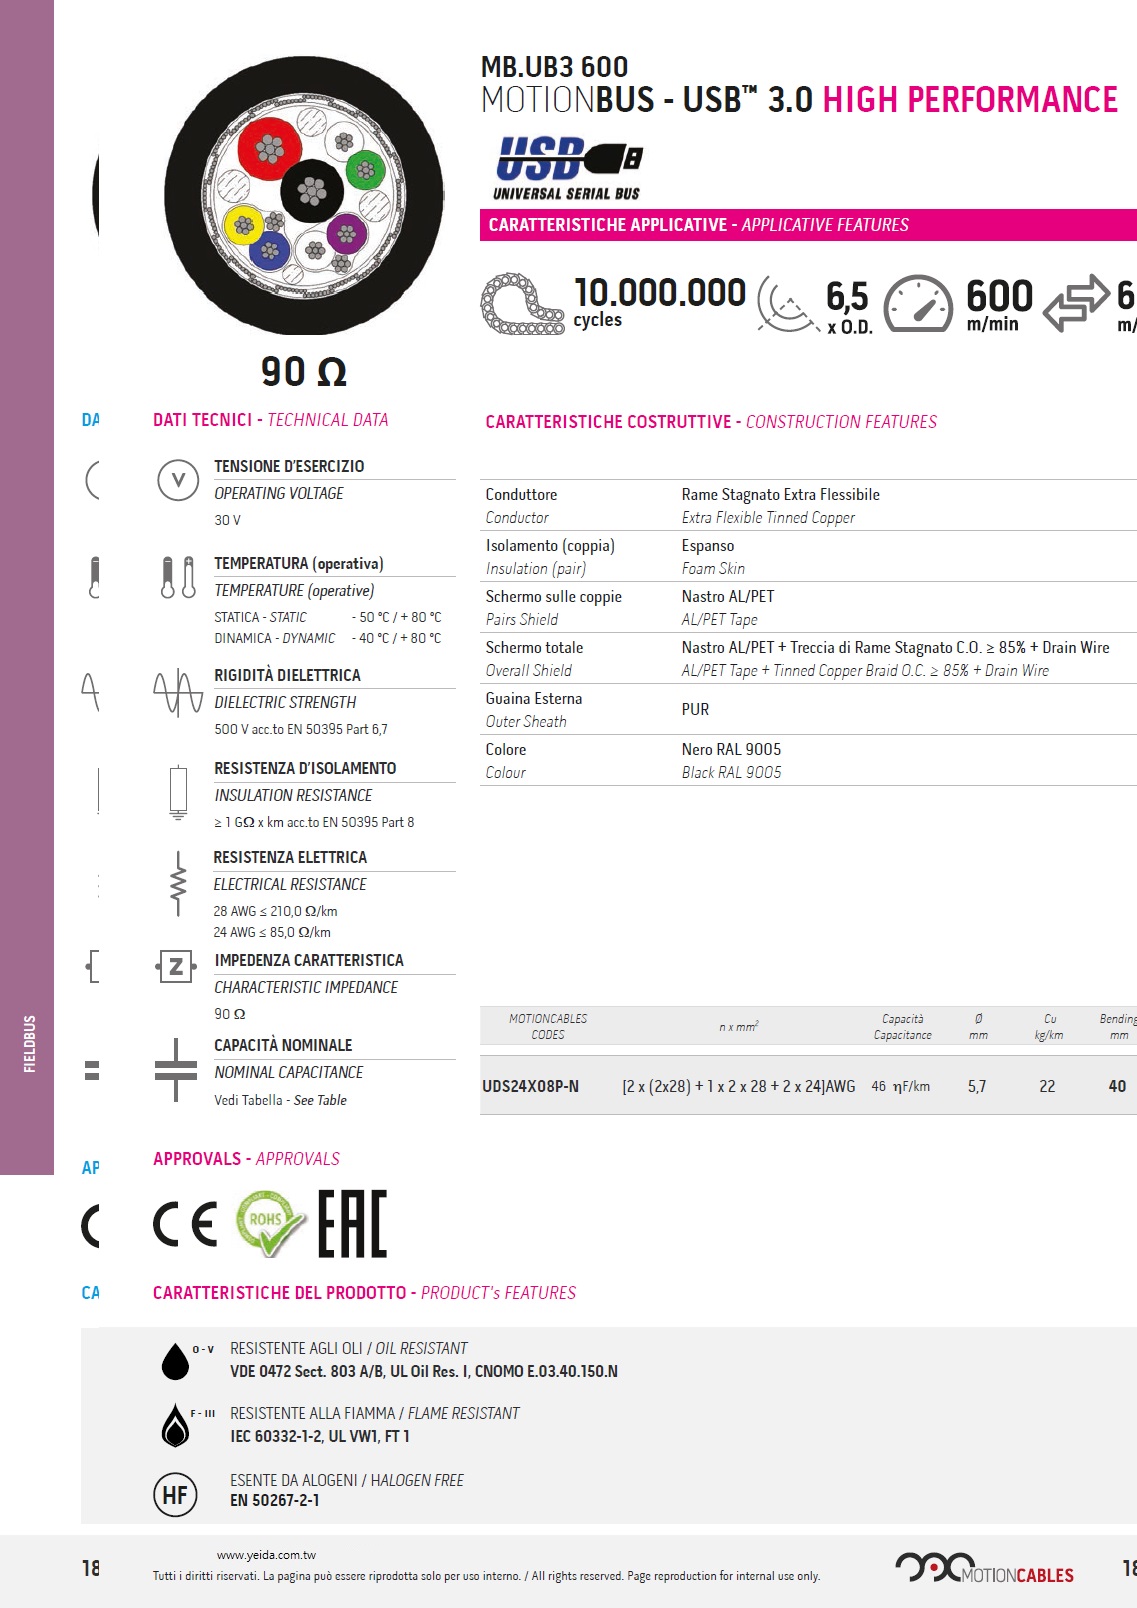This screenshot has width=1137, height=1608.
Task: Click the circled V operating voltage icon
Action: (x=179, y=480)
